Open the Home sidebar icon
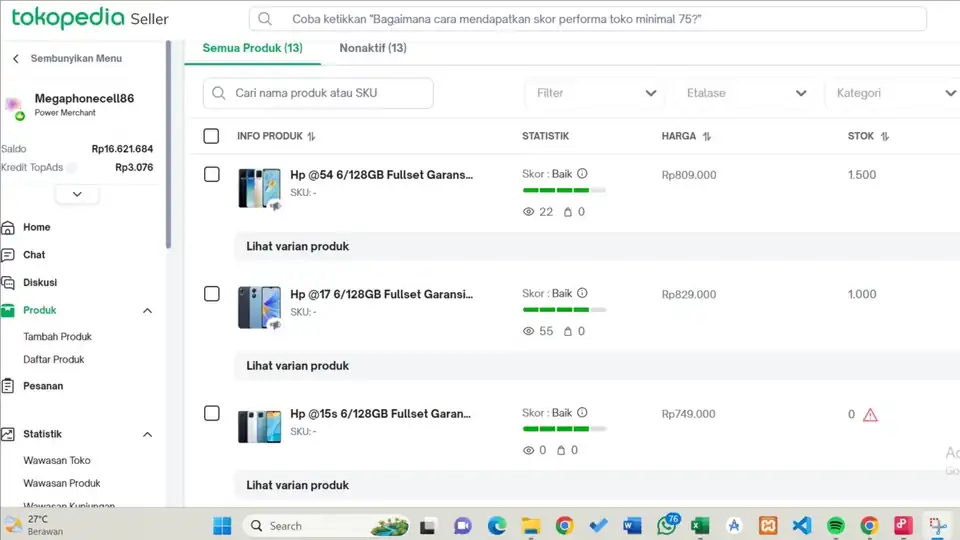 pyautogui.click(x=8, y=228)
